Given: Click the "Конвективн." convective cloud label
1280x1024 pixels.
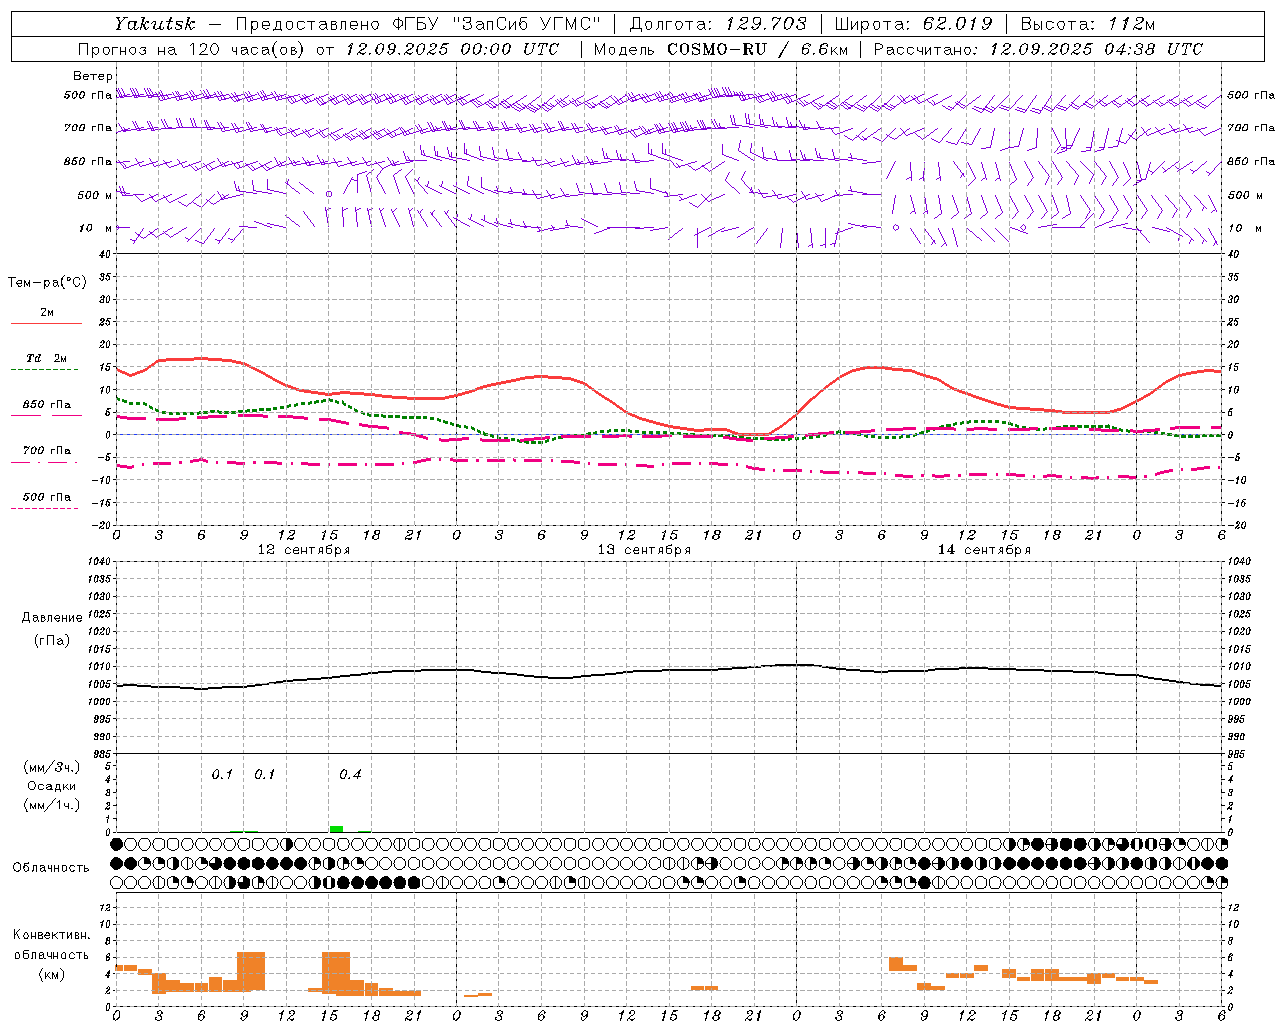Looking at the screenshot, I should pyautogui.click(x=52, y=935).
